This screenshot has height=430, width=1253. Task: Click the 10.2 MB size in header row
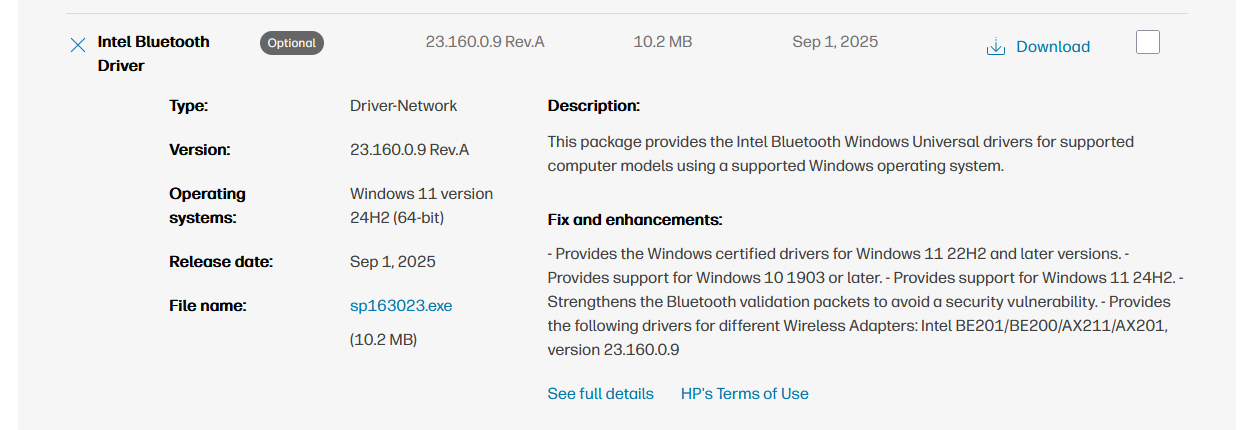click(662, 42)
